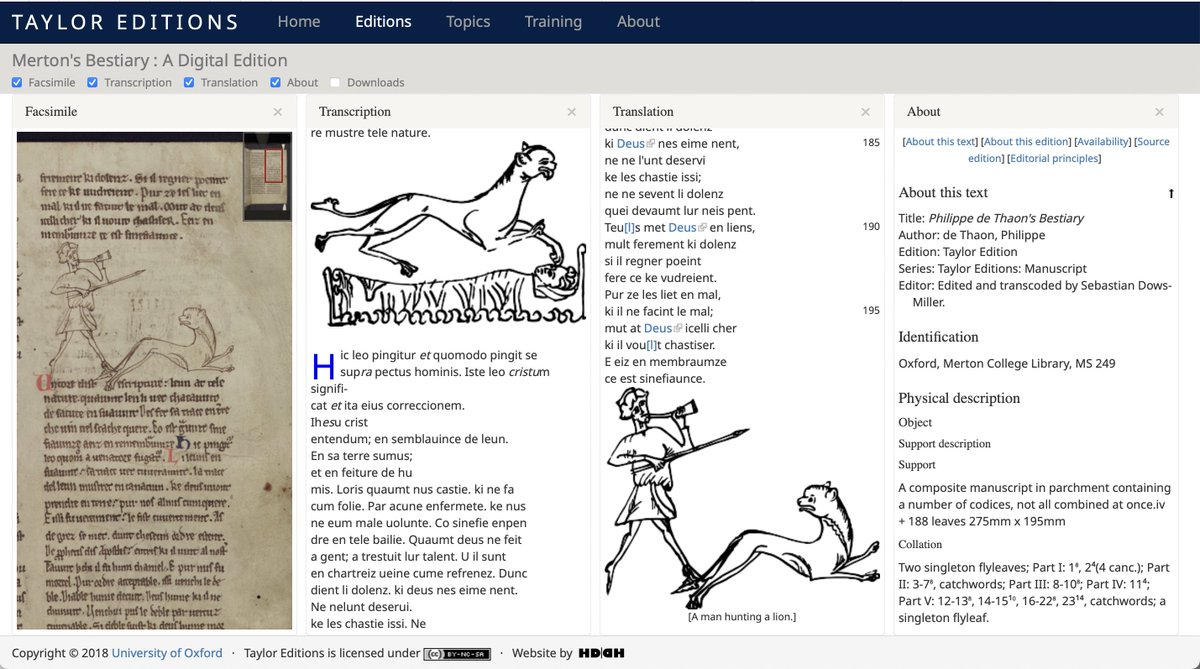
Task: Click the 'Object' subheading in About panel
Action: (917, 423)
